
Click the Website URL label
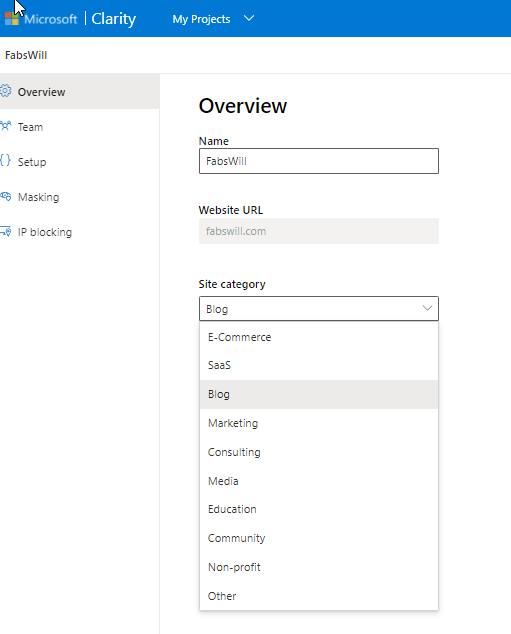[230, 210]
